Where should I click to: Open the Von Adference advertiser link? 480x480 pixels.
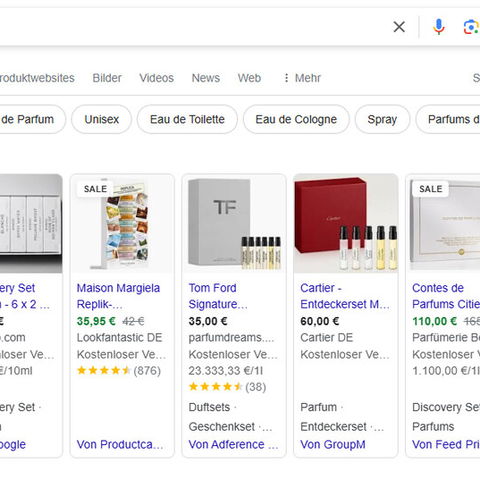(233, 444)
